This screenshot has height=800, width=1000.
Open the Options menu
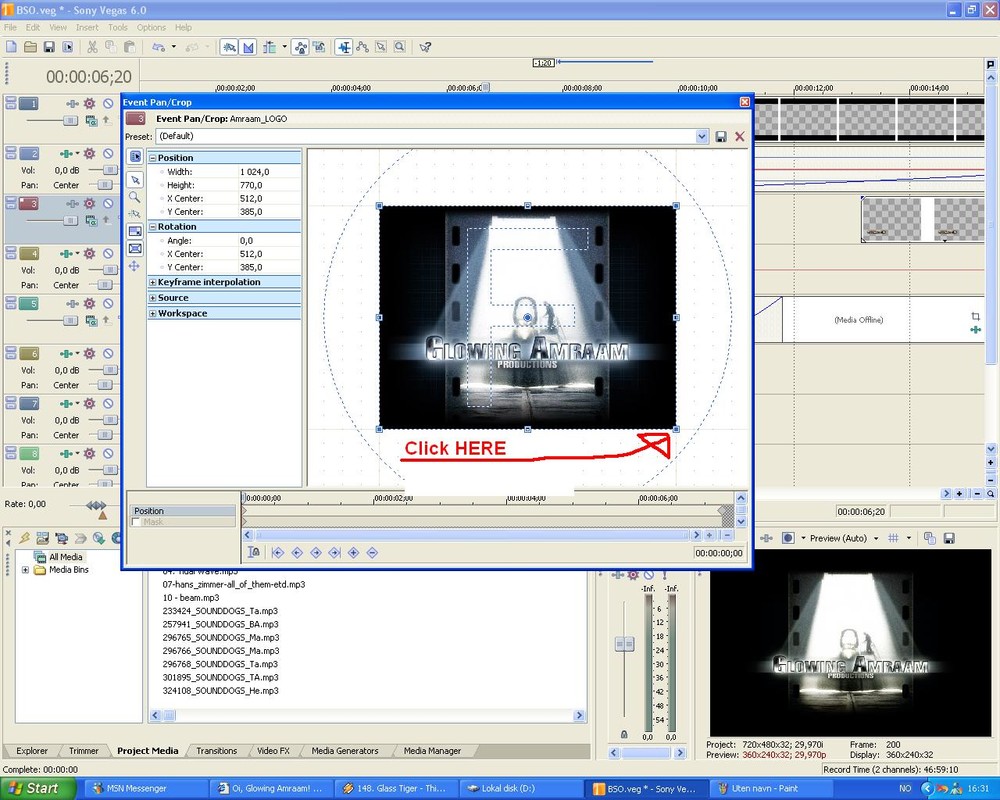pyautogui.click(x=151, y=27)
